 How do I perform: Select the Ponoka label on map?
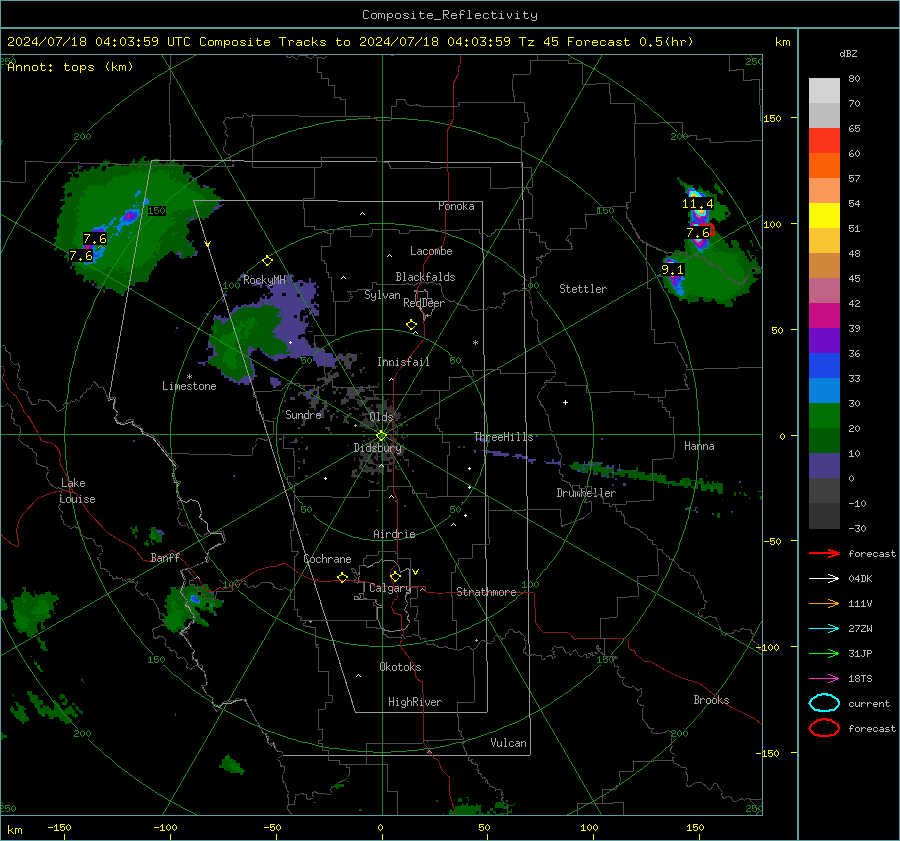coord(456,206)
